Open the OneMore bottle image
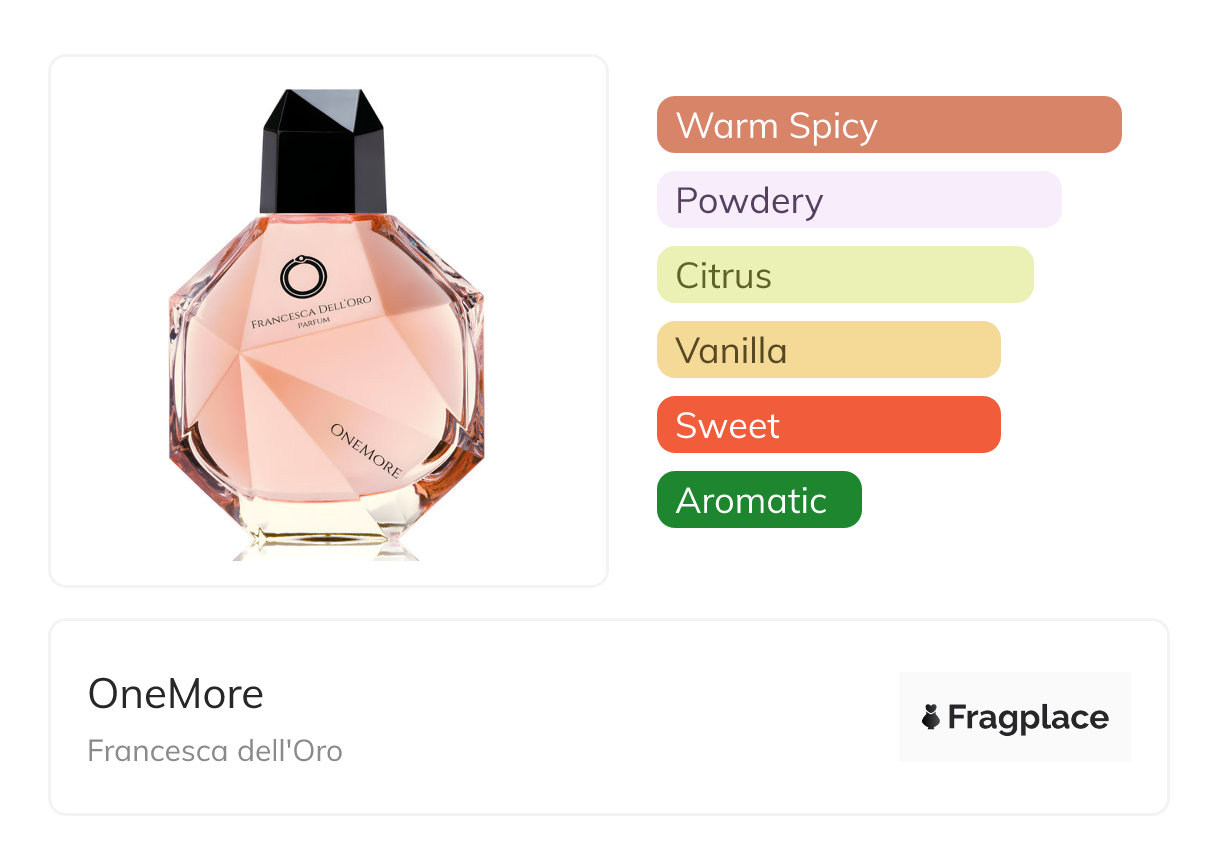 (327, 324)
